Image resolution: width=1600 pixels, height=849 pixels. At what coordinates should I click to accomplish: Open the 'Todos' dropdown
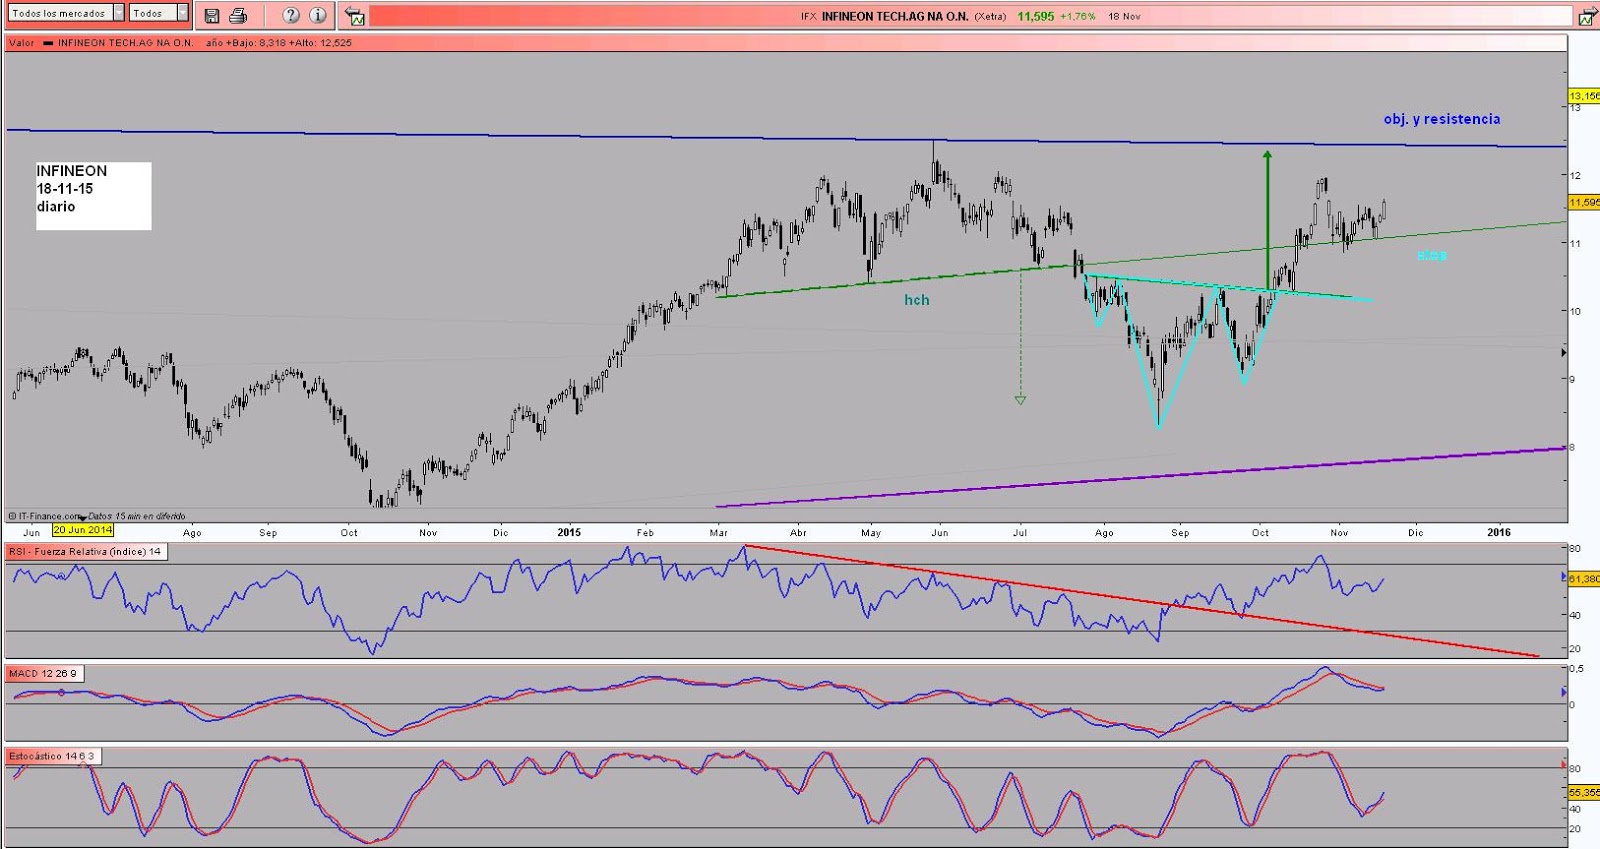coord(159,13)
